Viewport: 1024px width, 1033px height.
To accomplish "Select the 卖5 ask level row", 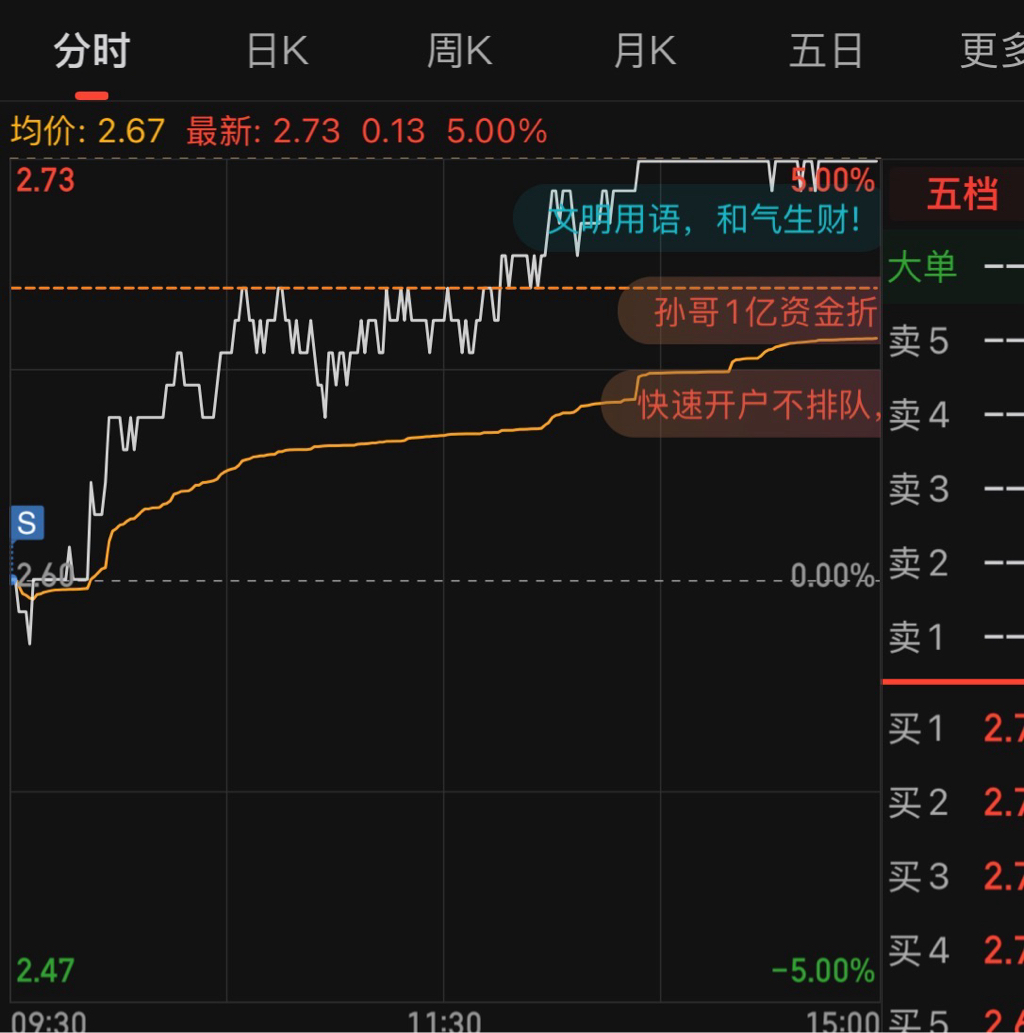I will (x=954, y=341).
